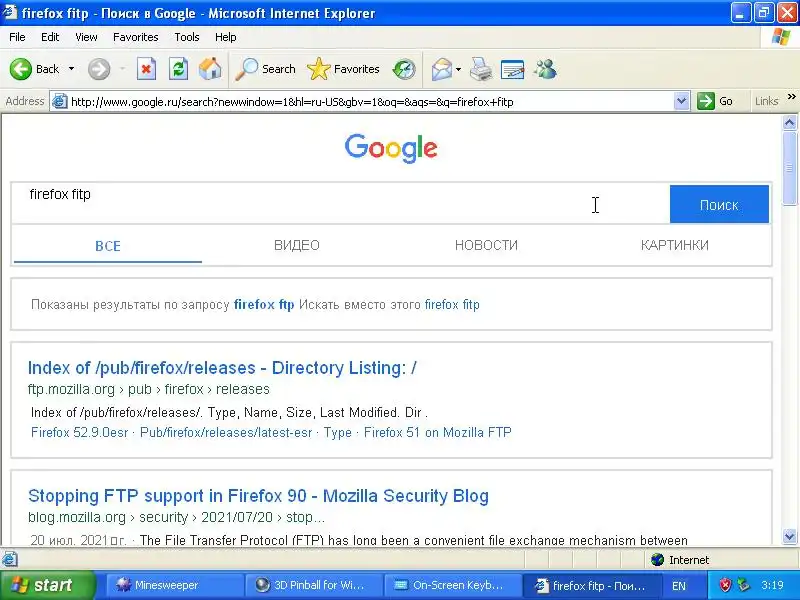Switch to the ВИДЕО tab
Image resolution: width=800 pixels, height=600 pixels.
296,245
